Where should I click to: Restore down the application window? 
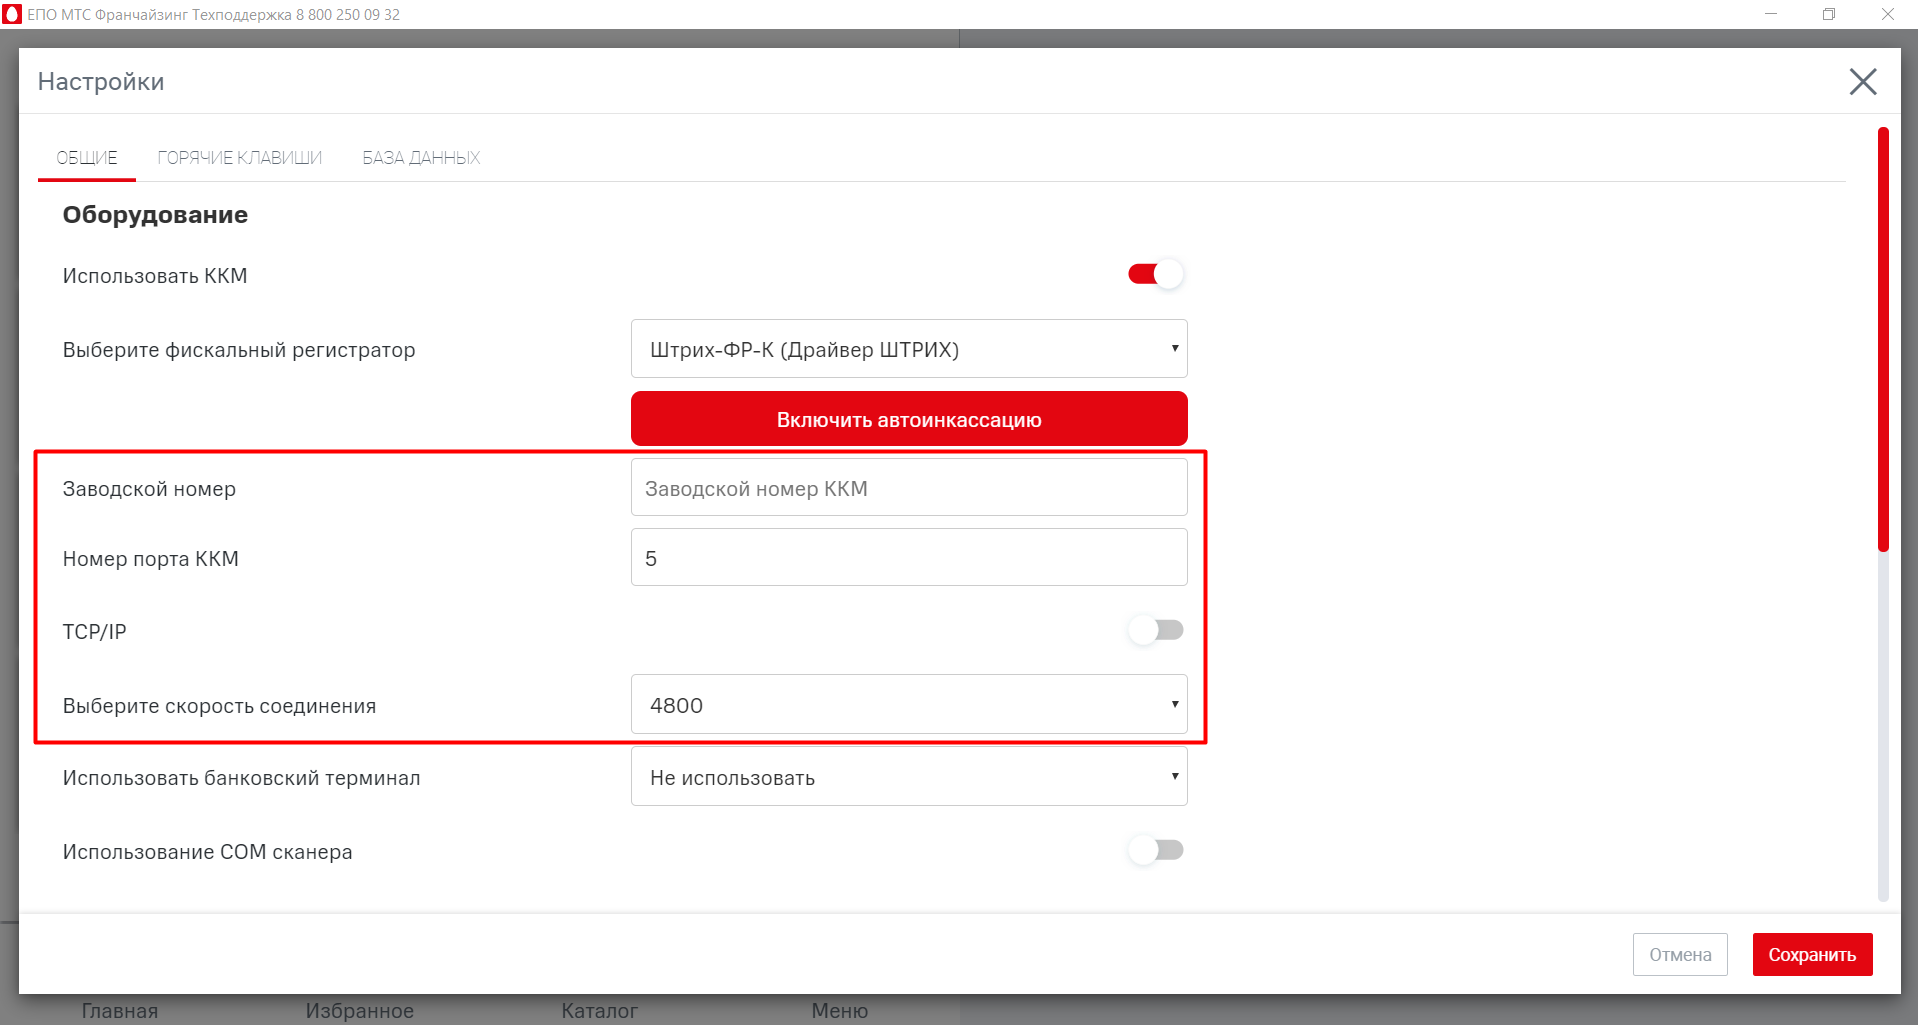(x=1829, y=14)
